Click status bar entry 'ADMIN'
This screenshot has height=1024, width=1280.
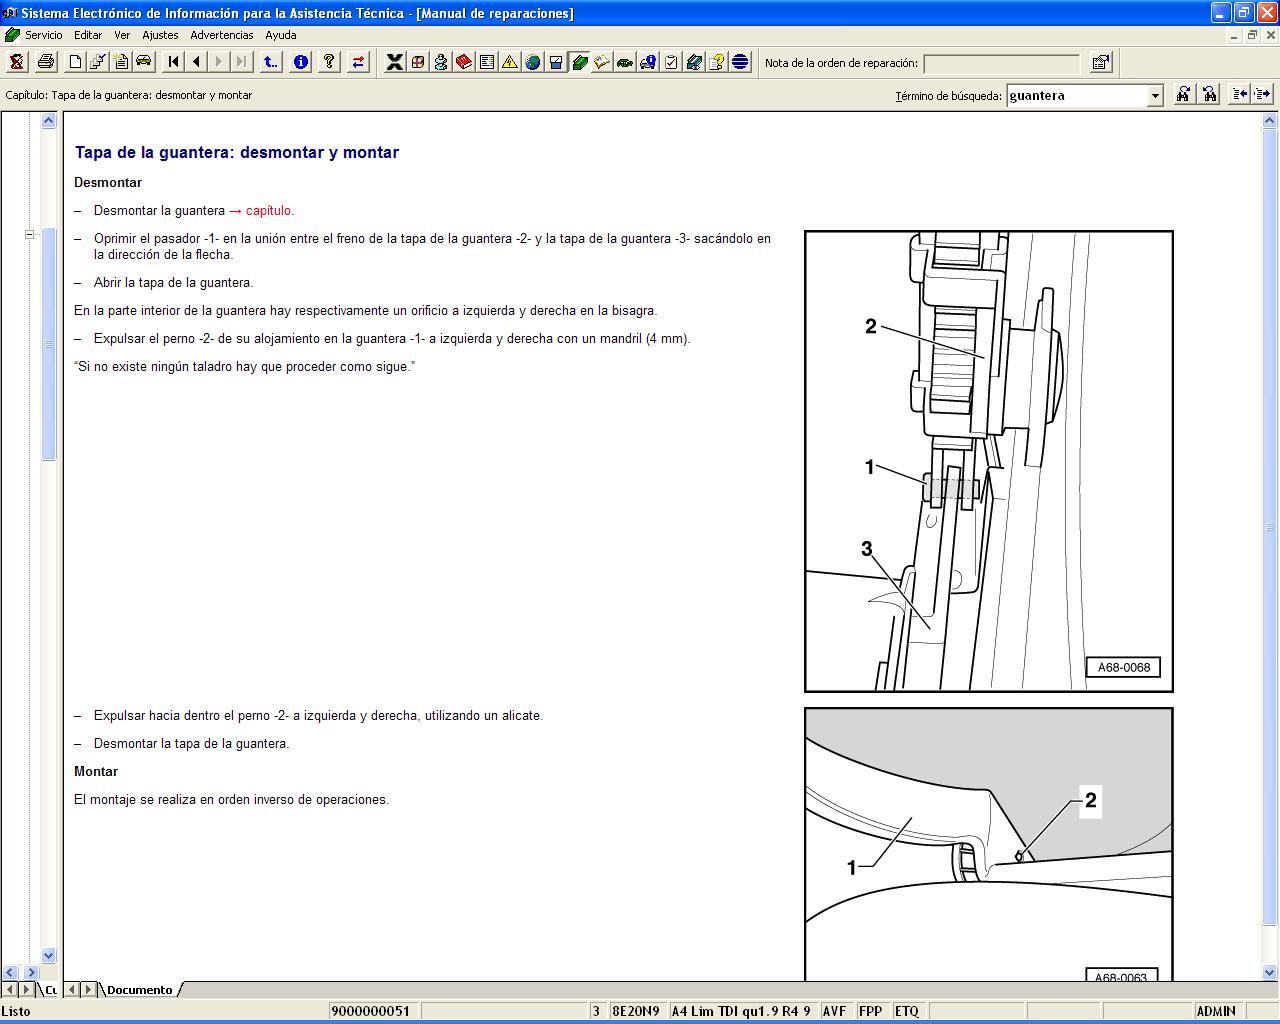1217,1011
